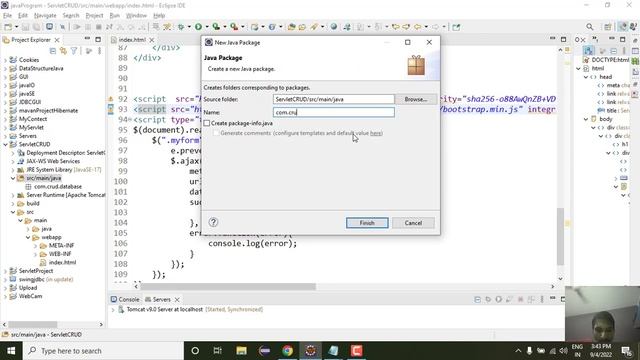
Task: Click the Run green play icon
Action: 198,27
